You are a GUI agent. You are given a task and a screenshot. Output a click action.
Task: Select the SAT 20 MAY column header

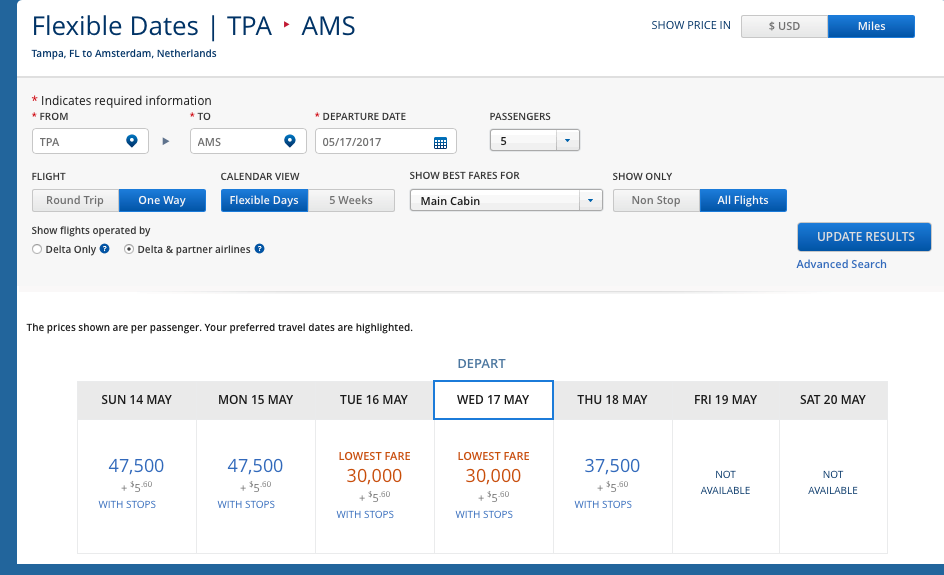point(833,400)
